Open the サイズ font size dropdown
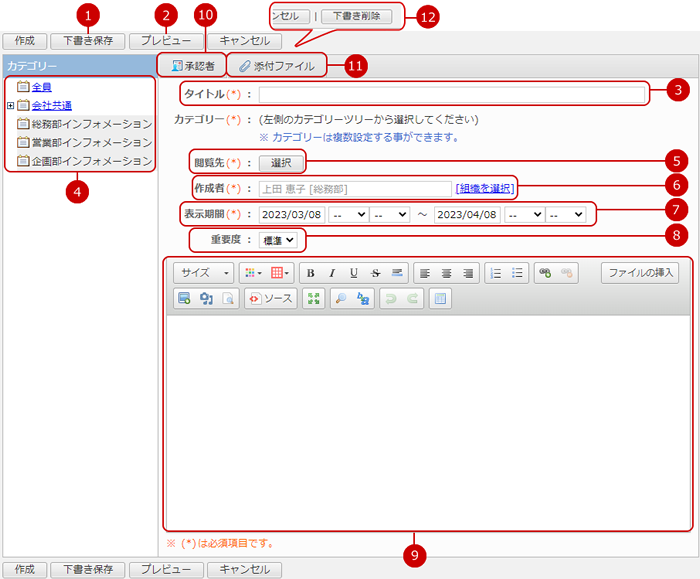Screen dimensions: 700x579 204,272
